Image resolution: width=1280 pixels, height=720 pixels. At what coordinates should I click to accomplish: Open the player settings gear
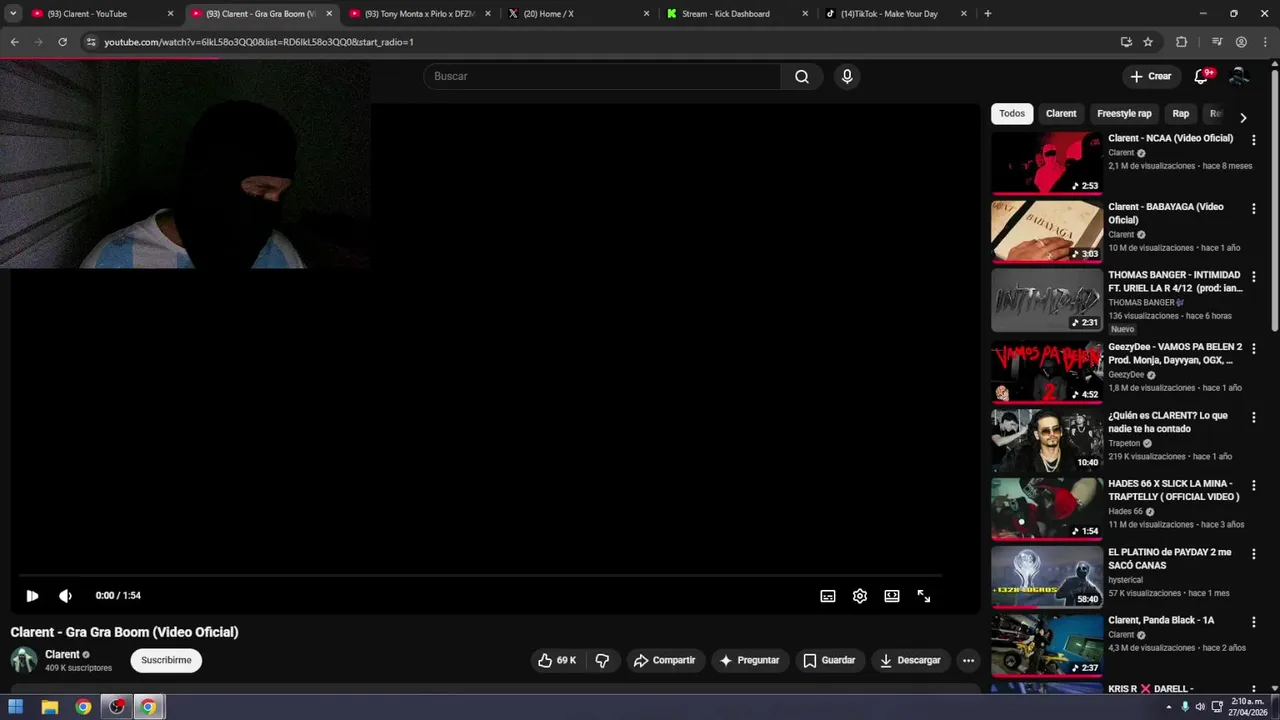[x=860, y=596]
